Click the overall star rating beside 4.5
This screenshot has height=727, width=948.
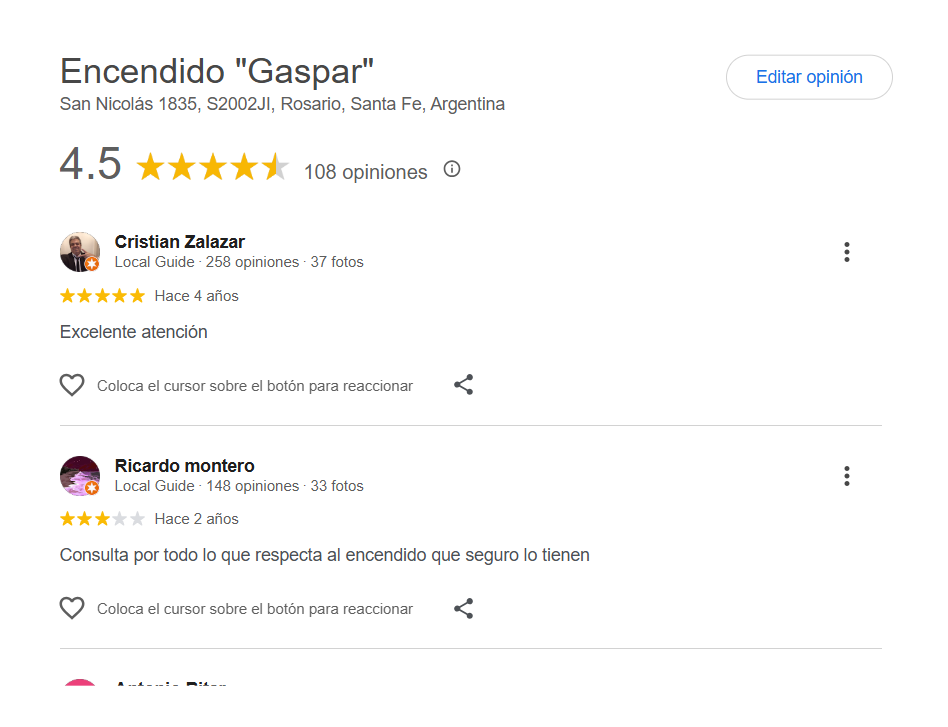coord(212,167)
